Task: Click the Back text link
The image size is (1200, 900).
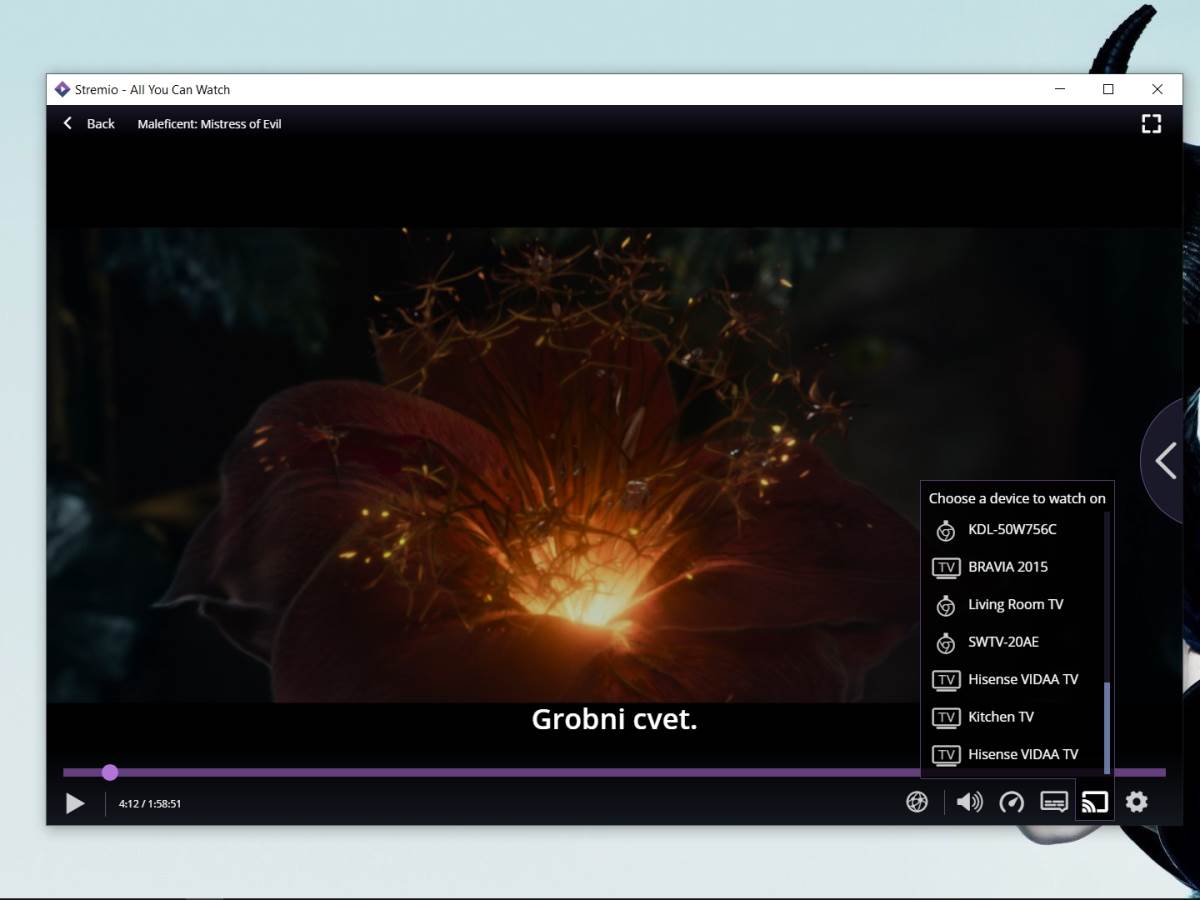Action: 100,124
